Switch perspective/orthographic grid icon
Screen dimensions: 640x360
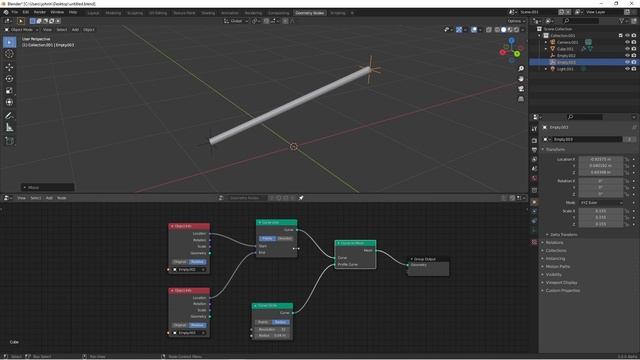(x=521, y=99)
